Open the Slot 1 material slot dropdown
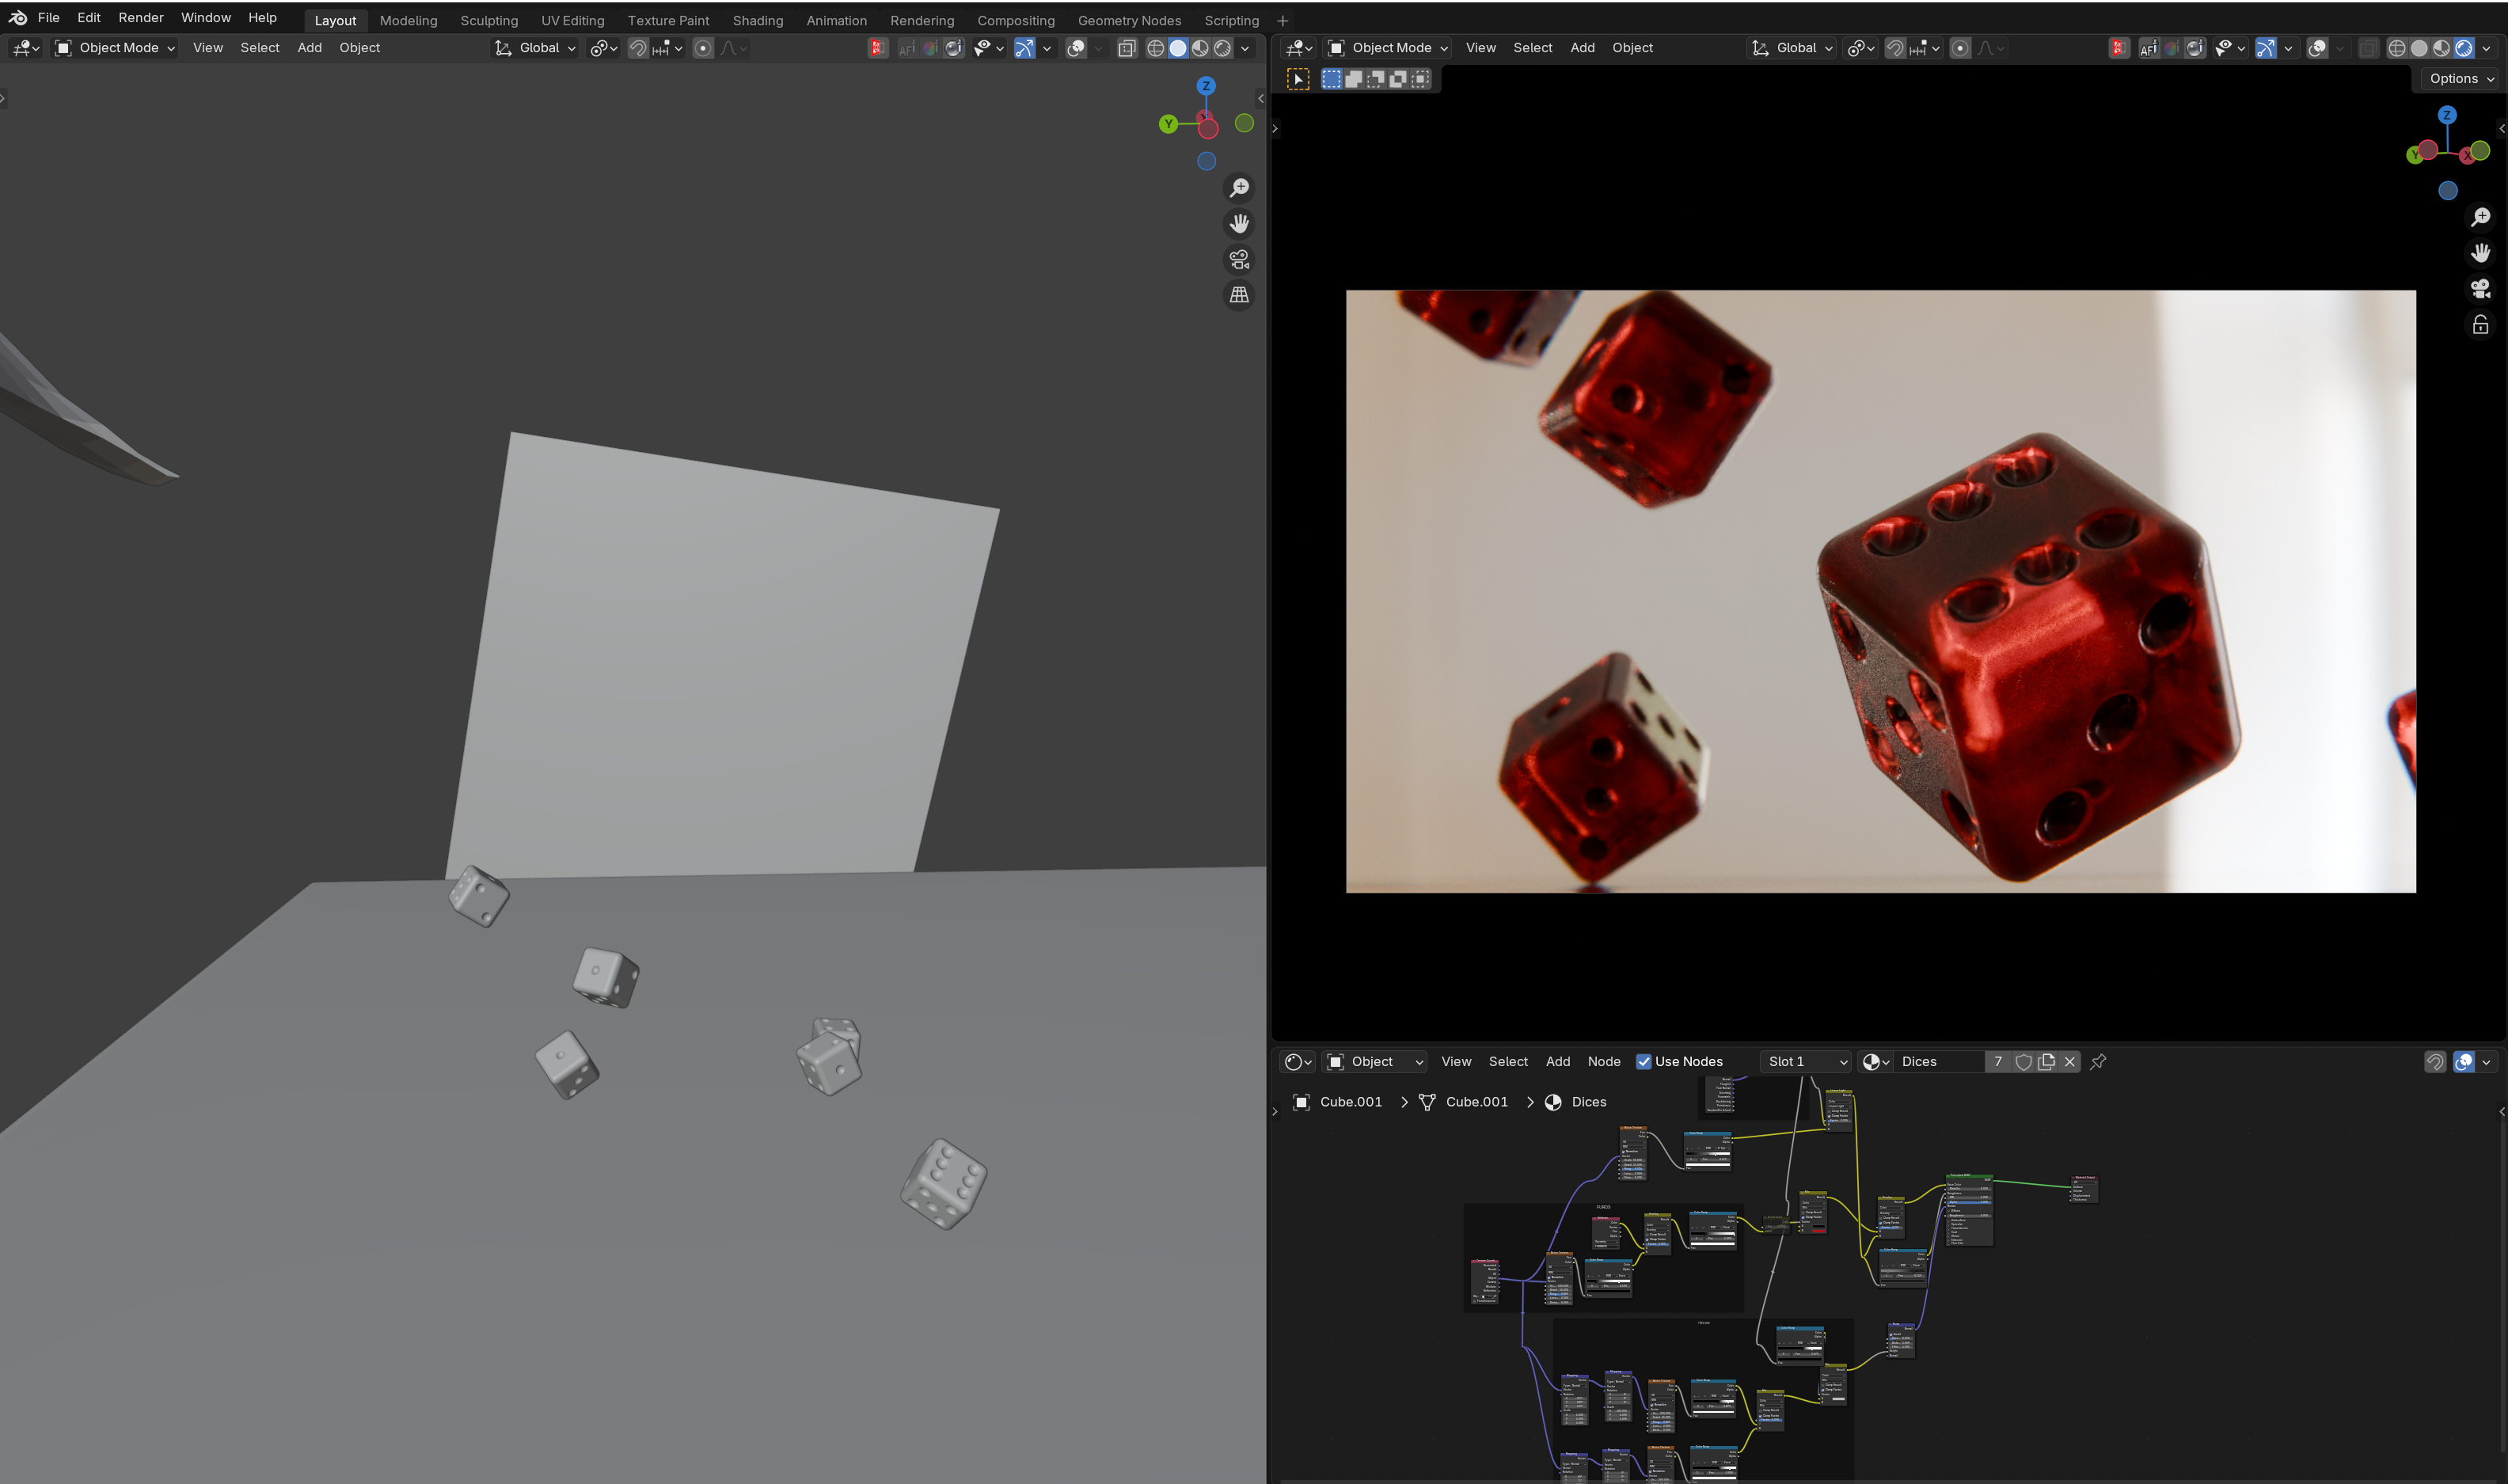The image size is (2508, 1484). tap(1806, 1062)
